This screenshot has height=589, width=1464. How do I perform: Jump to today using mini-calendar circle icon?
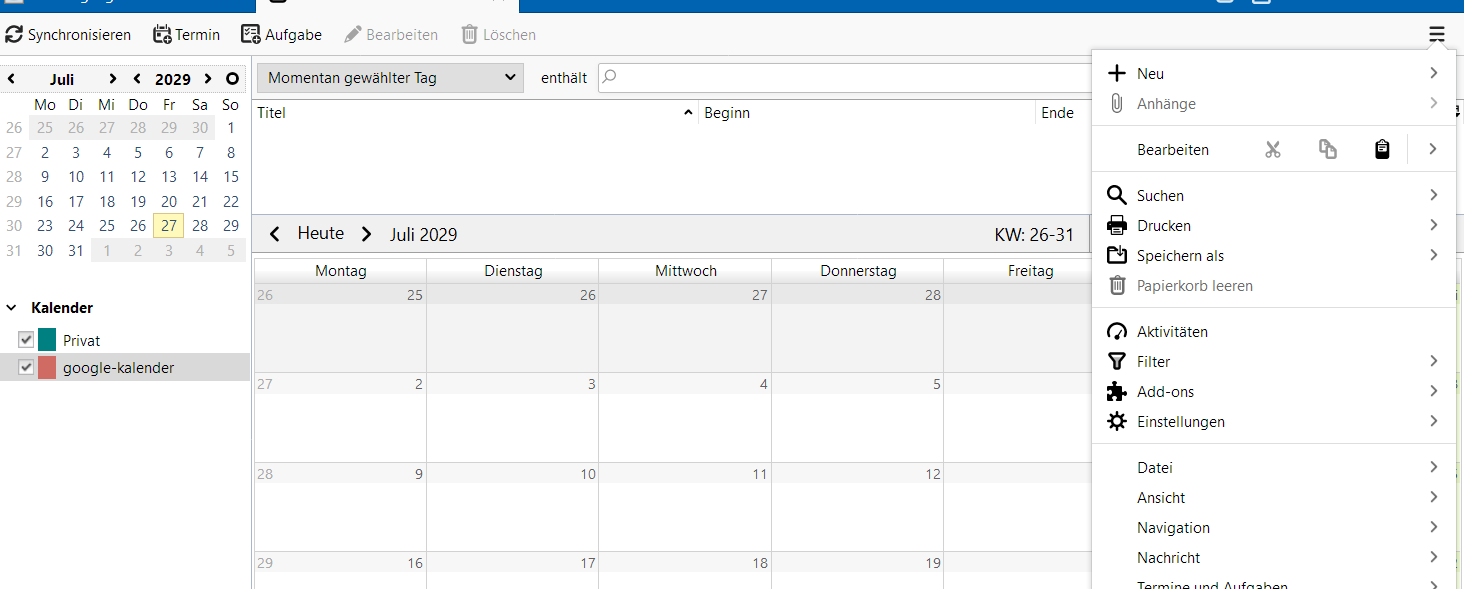click(x=232, y=79)
